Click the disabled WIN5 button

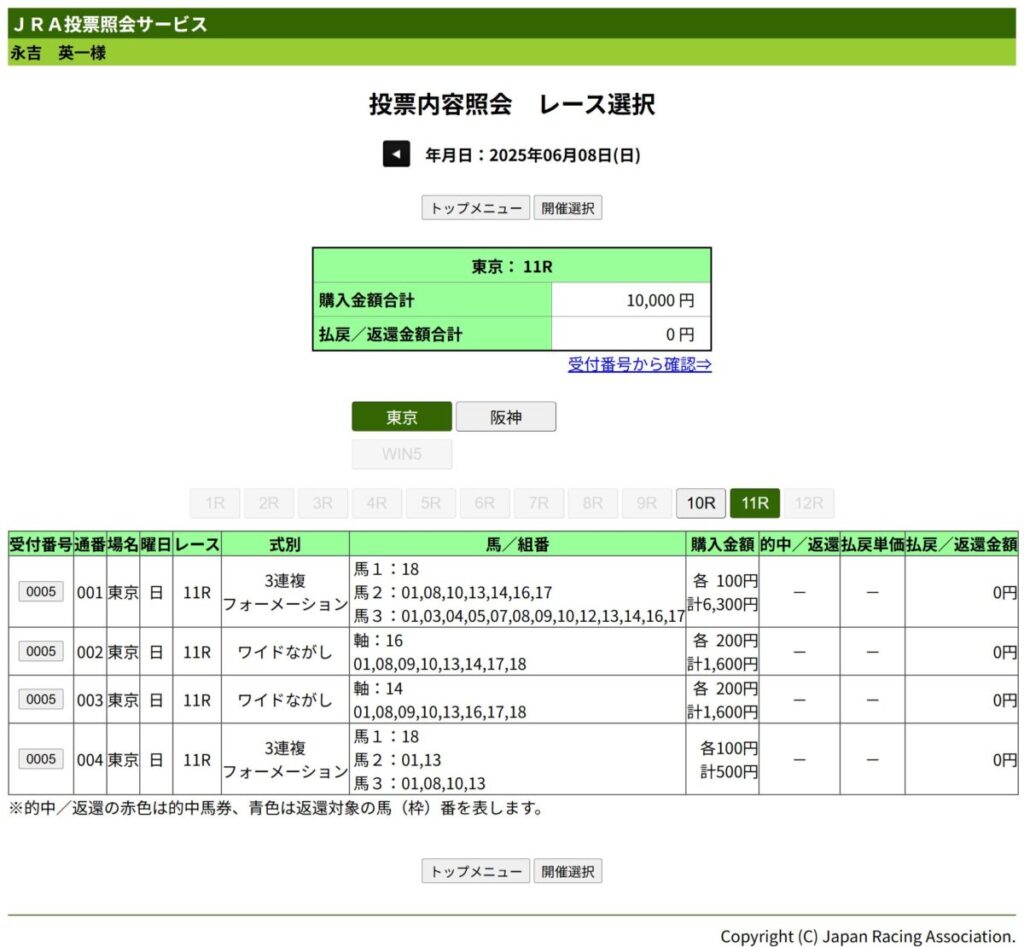point(402,454)
